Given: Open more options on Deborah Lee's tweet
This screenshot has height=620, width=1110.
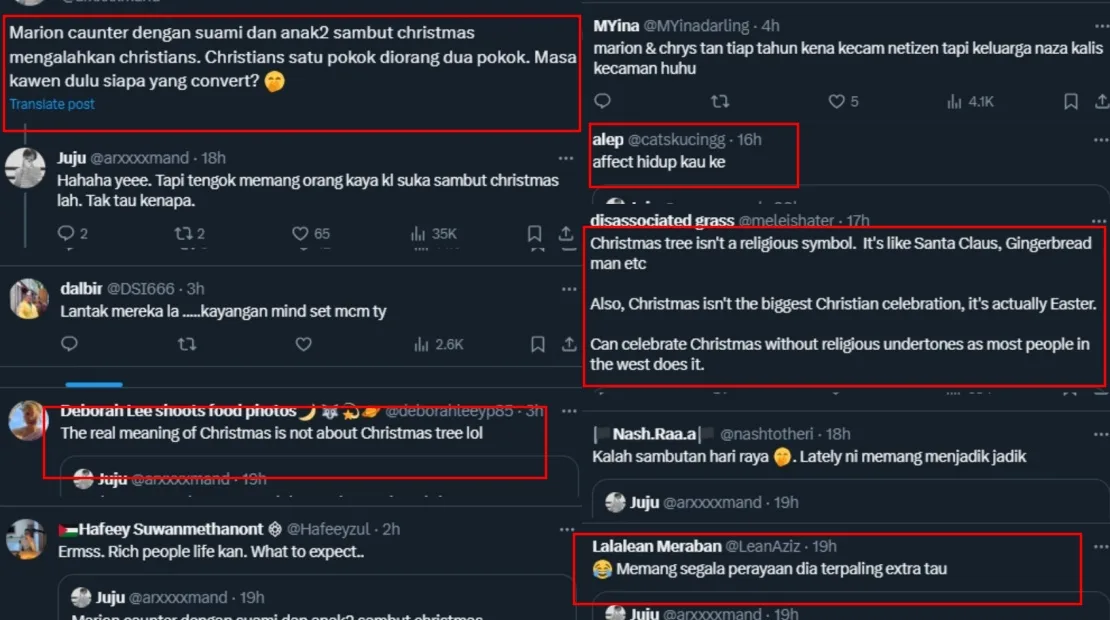Looking at the screenshot, I should (568, 410).
